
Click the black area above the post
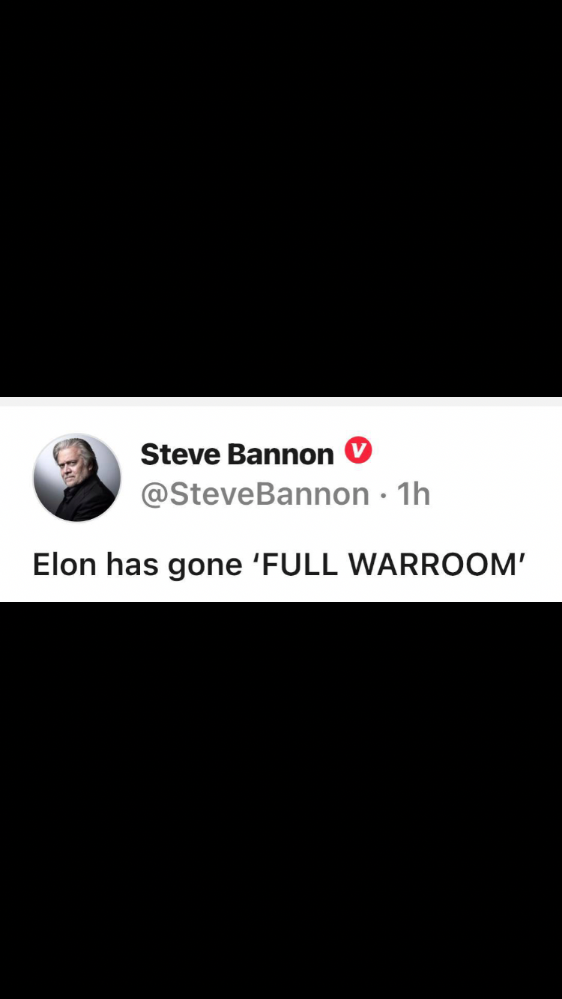[281, 198]
